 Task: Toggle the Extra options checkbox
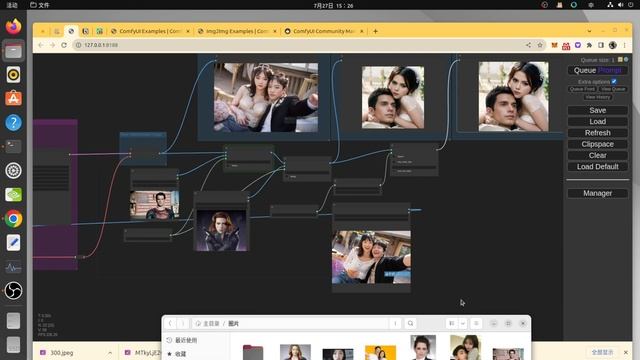[614, 82]
